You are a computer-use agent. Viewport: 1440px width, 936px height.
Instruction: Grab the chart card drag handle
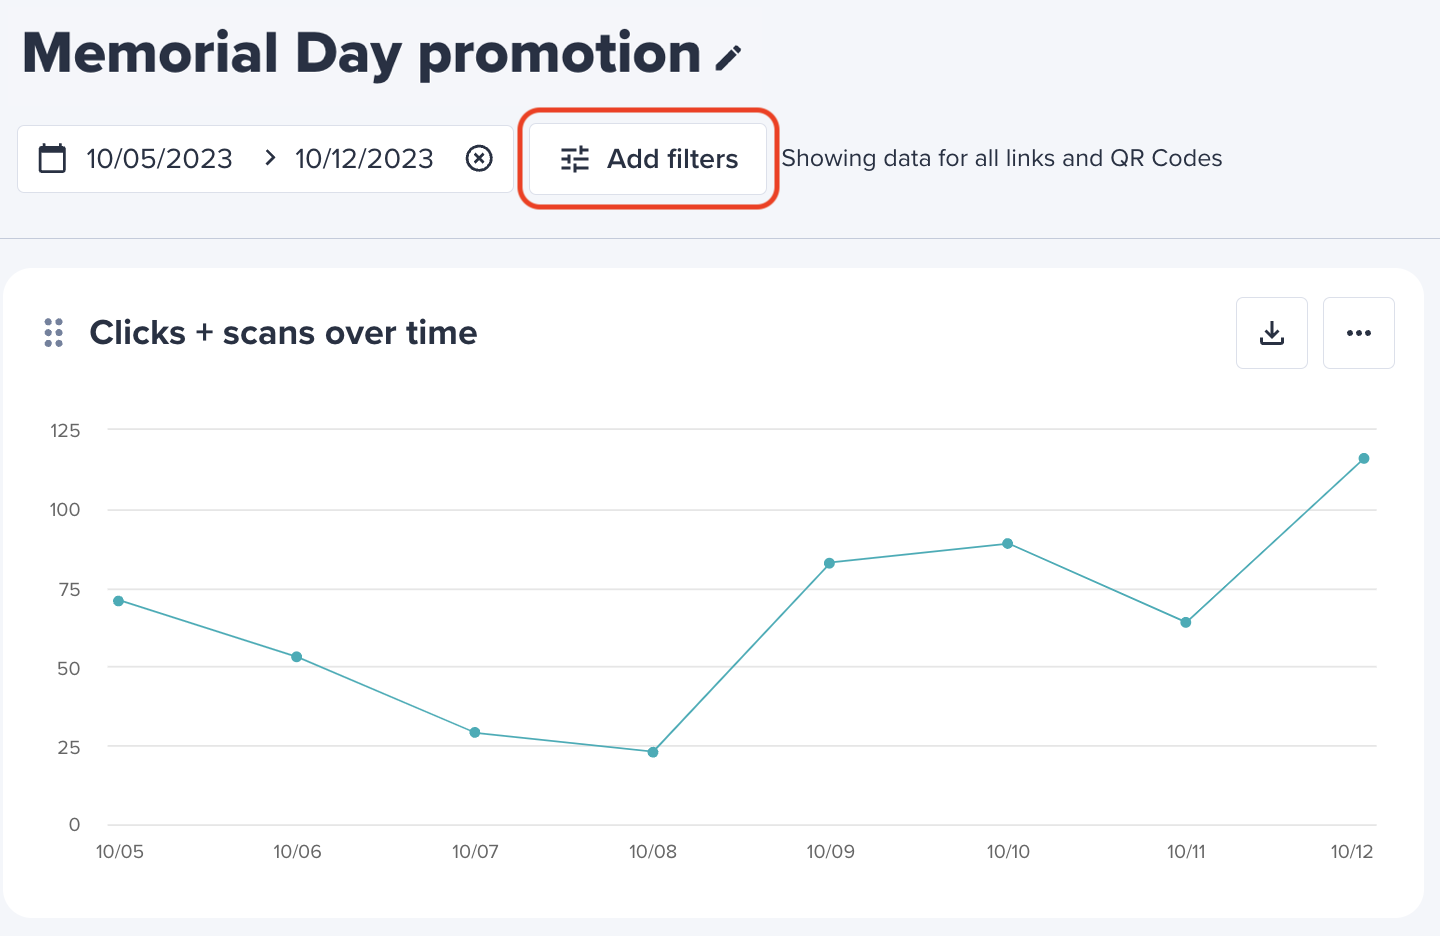click(54, 333)
